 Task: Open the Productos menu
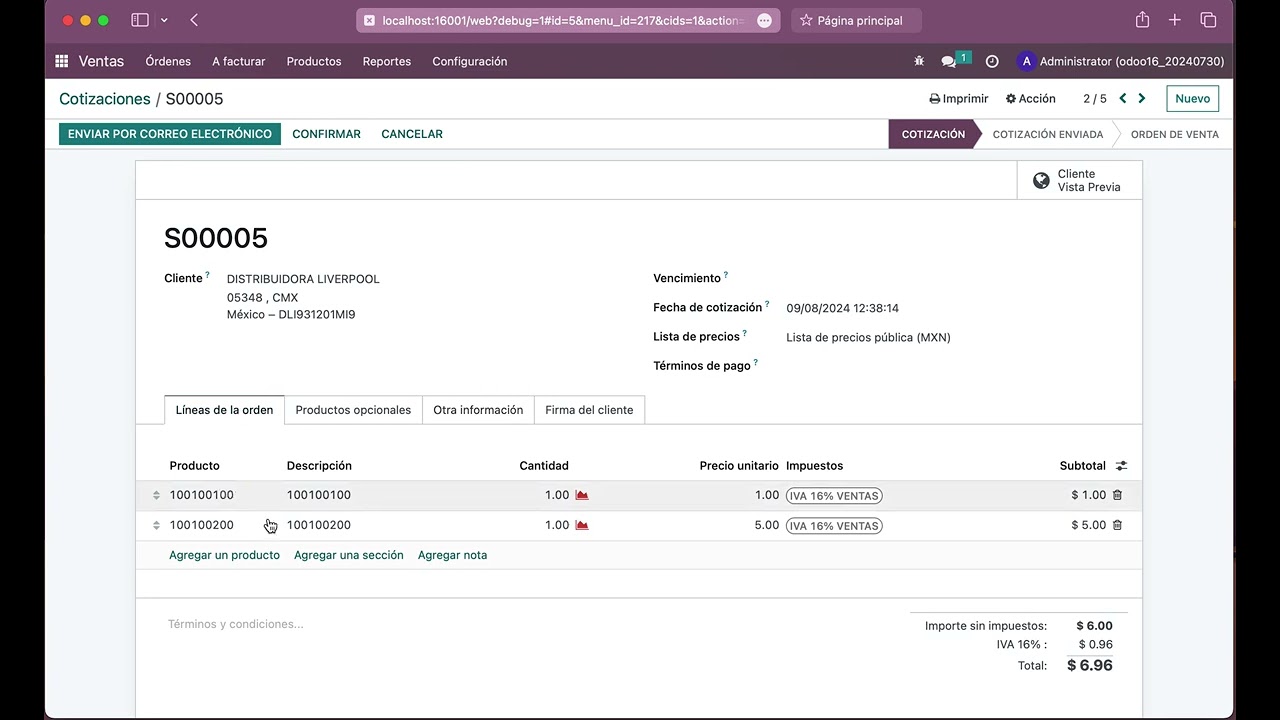[314, 61]
